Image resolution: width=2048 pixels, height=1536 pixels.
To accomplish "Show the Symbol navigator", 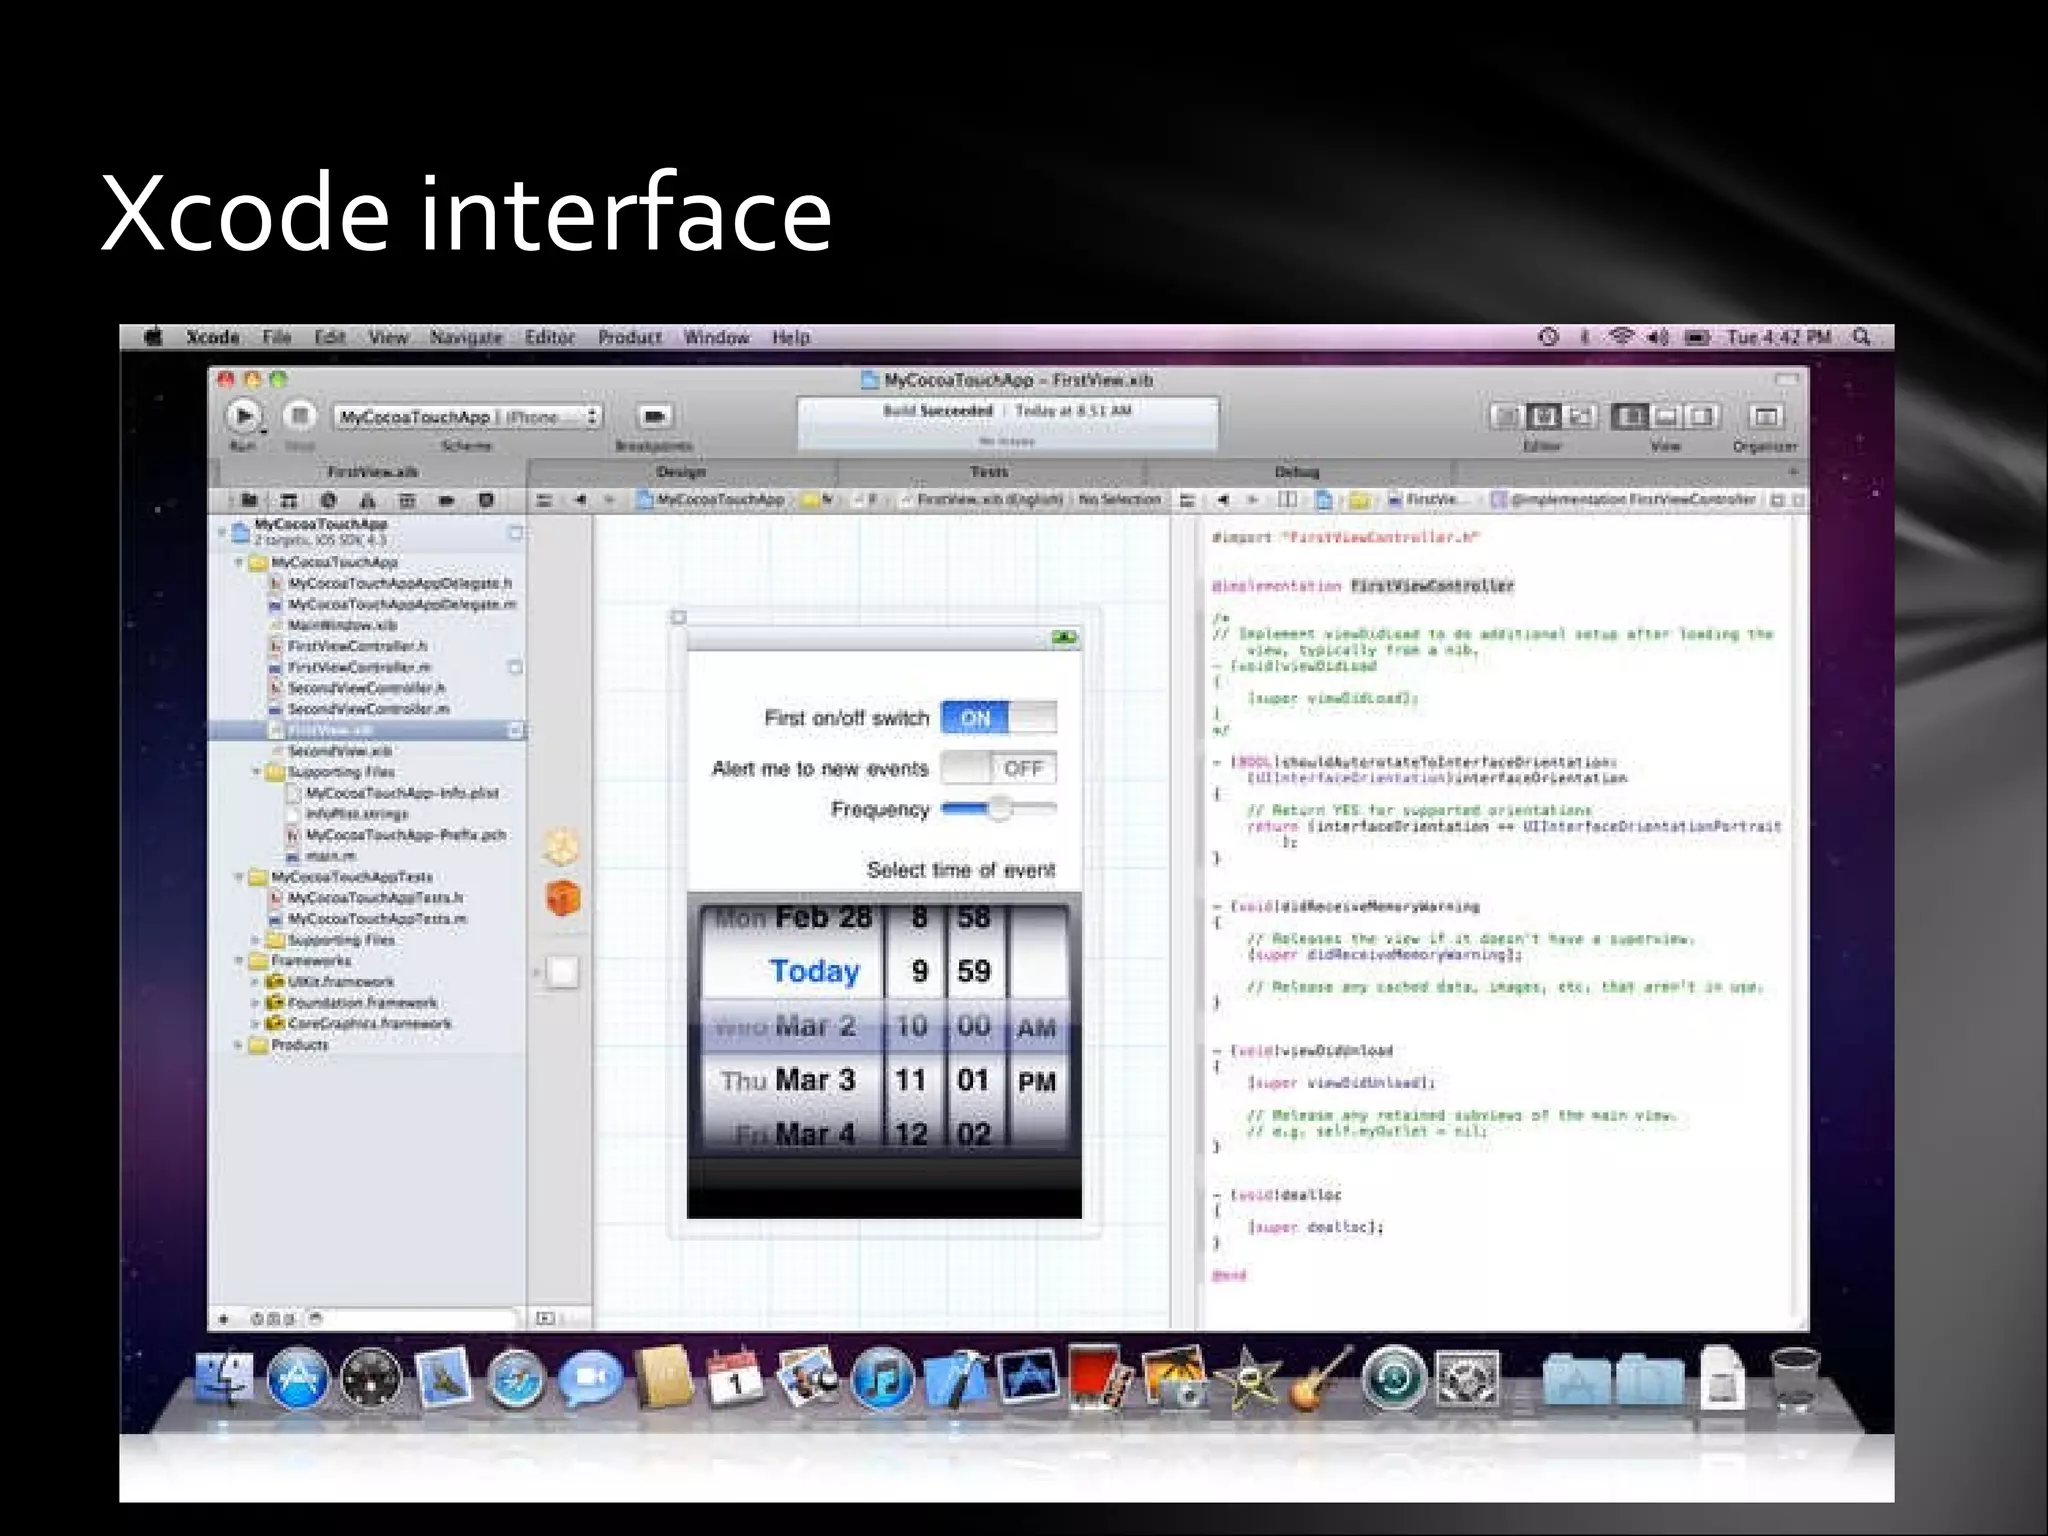I will pyautogui.click(x=289, y=500).
